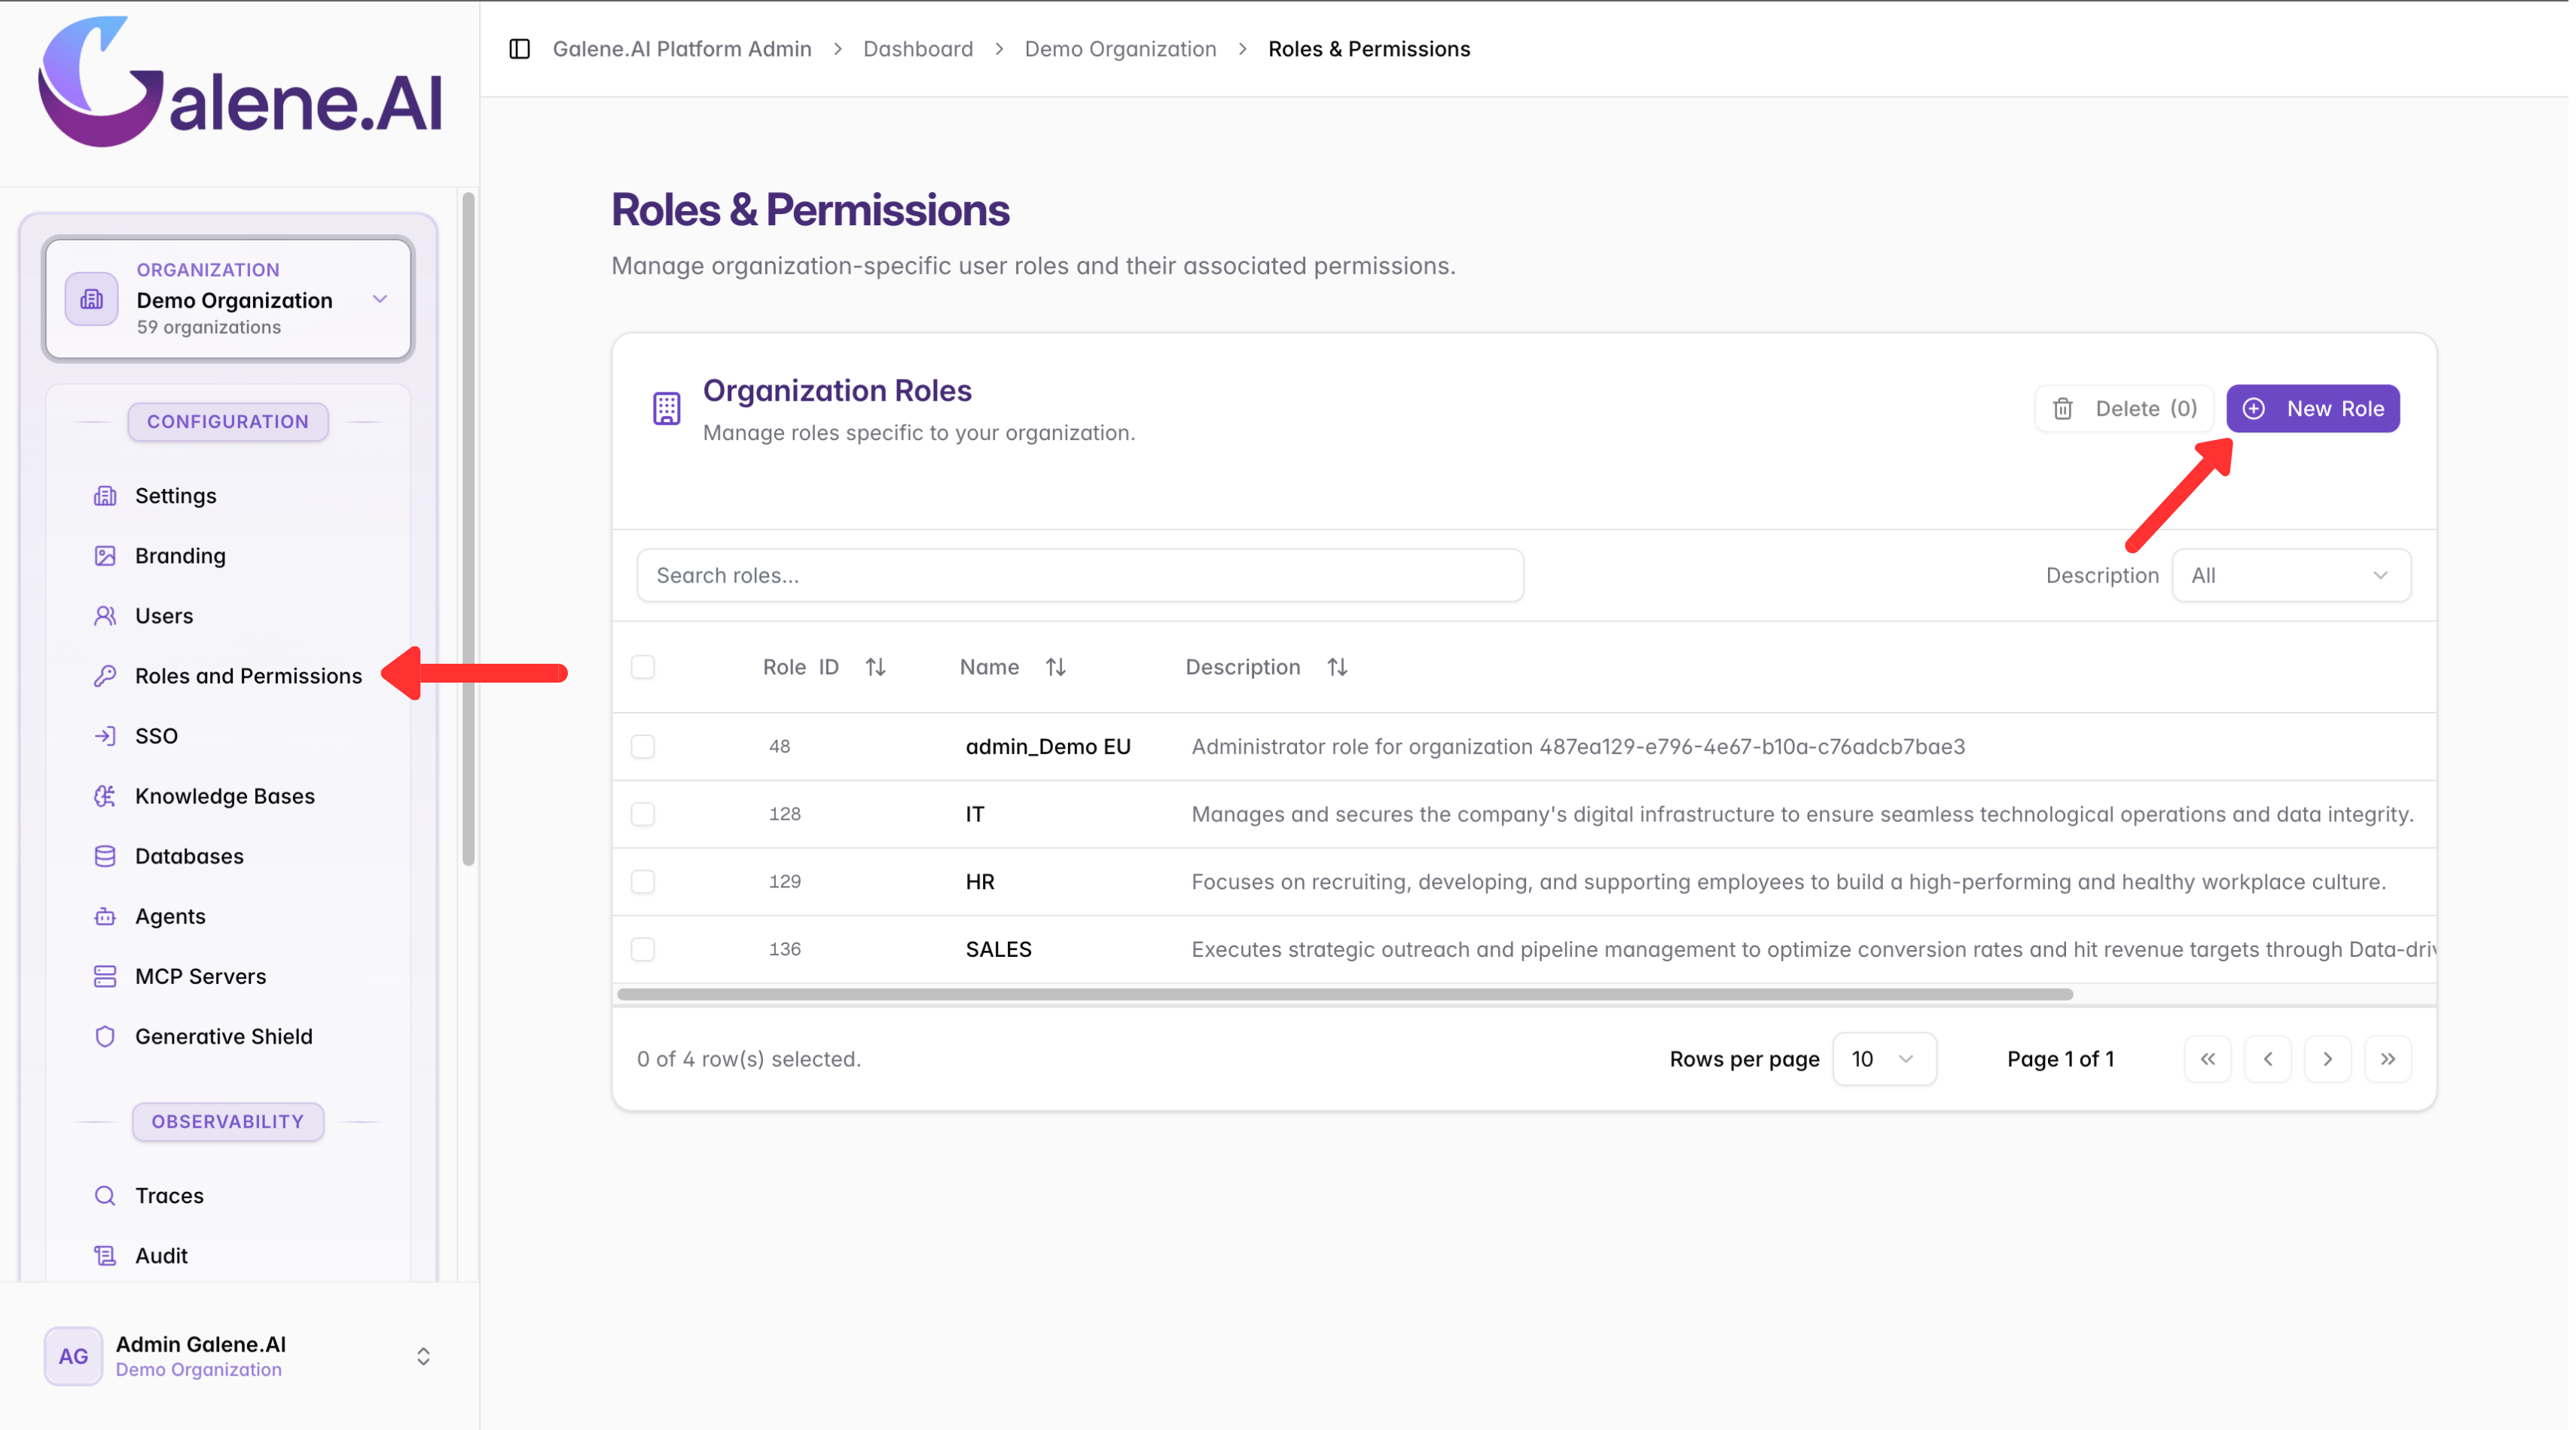Select Roles and Permissions in the sidebar

(x=248, y=675)
